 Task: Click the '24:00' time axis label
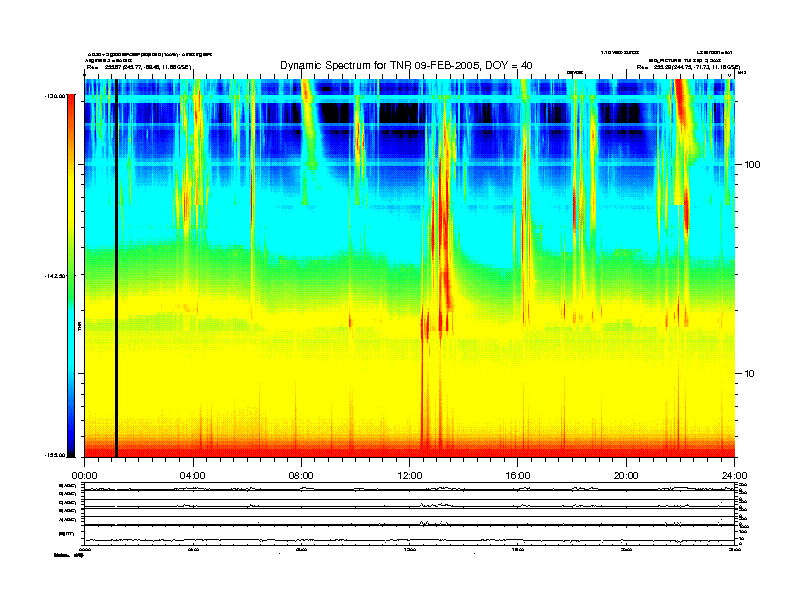[734, 476]
